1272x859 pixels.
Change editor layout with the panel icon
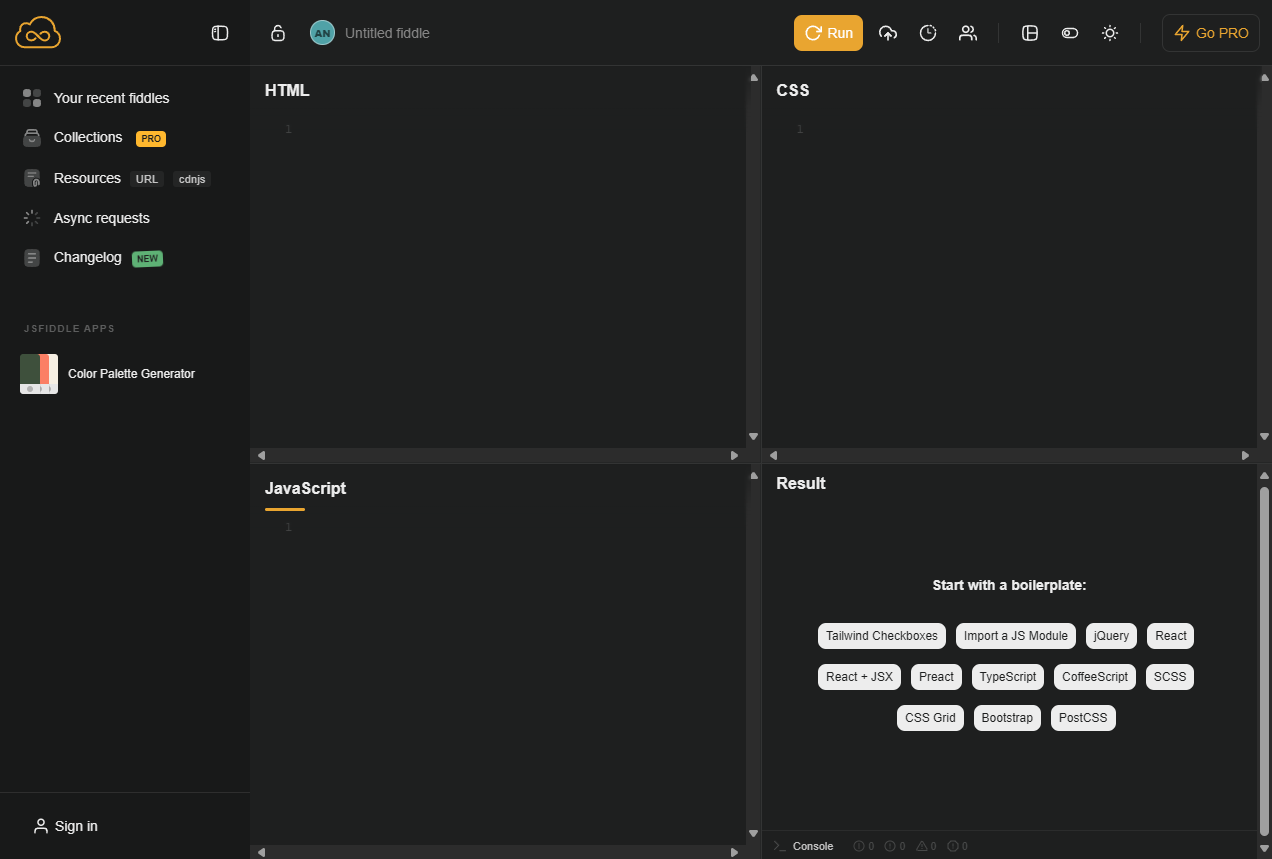click(1030, 33)
